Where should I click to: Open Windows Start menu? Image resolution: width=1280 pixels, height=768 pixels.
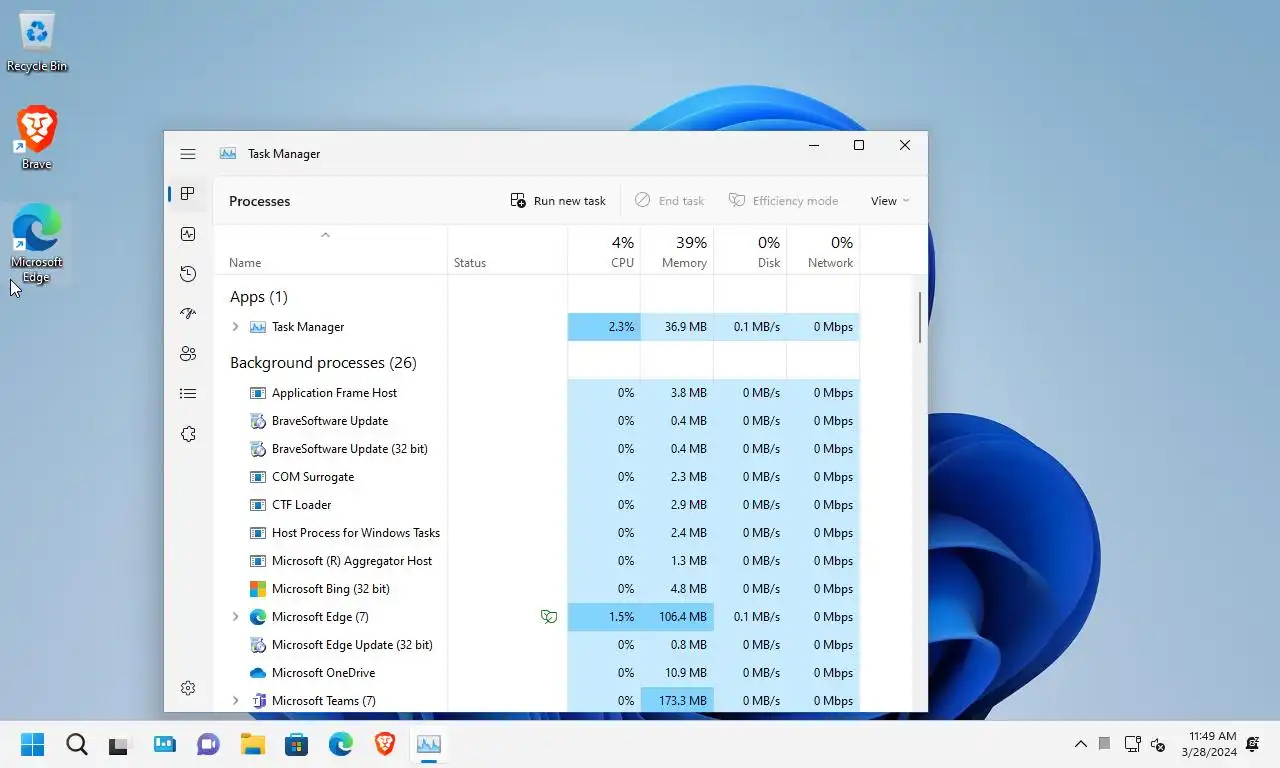[33, 744]
